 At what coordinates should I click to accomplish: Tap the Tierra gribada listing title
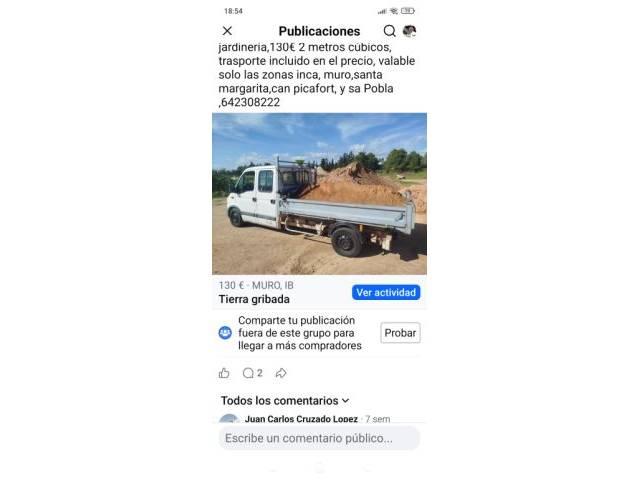254,299
